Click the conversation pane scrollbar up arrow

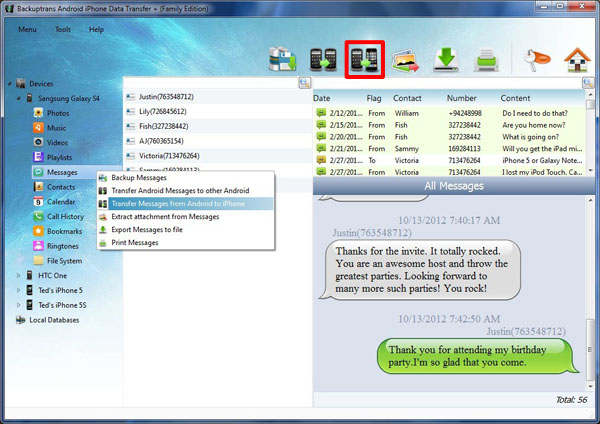[590, 200]
